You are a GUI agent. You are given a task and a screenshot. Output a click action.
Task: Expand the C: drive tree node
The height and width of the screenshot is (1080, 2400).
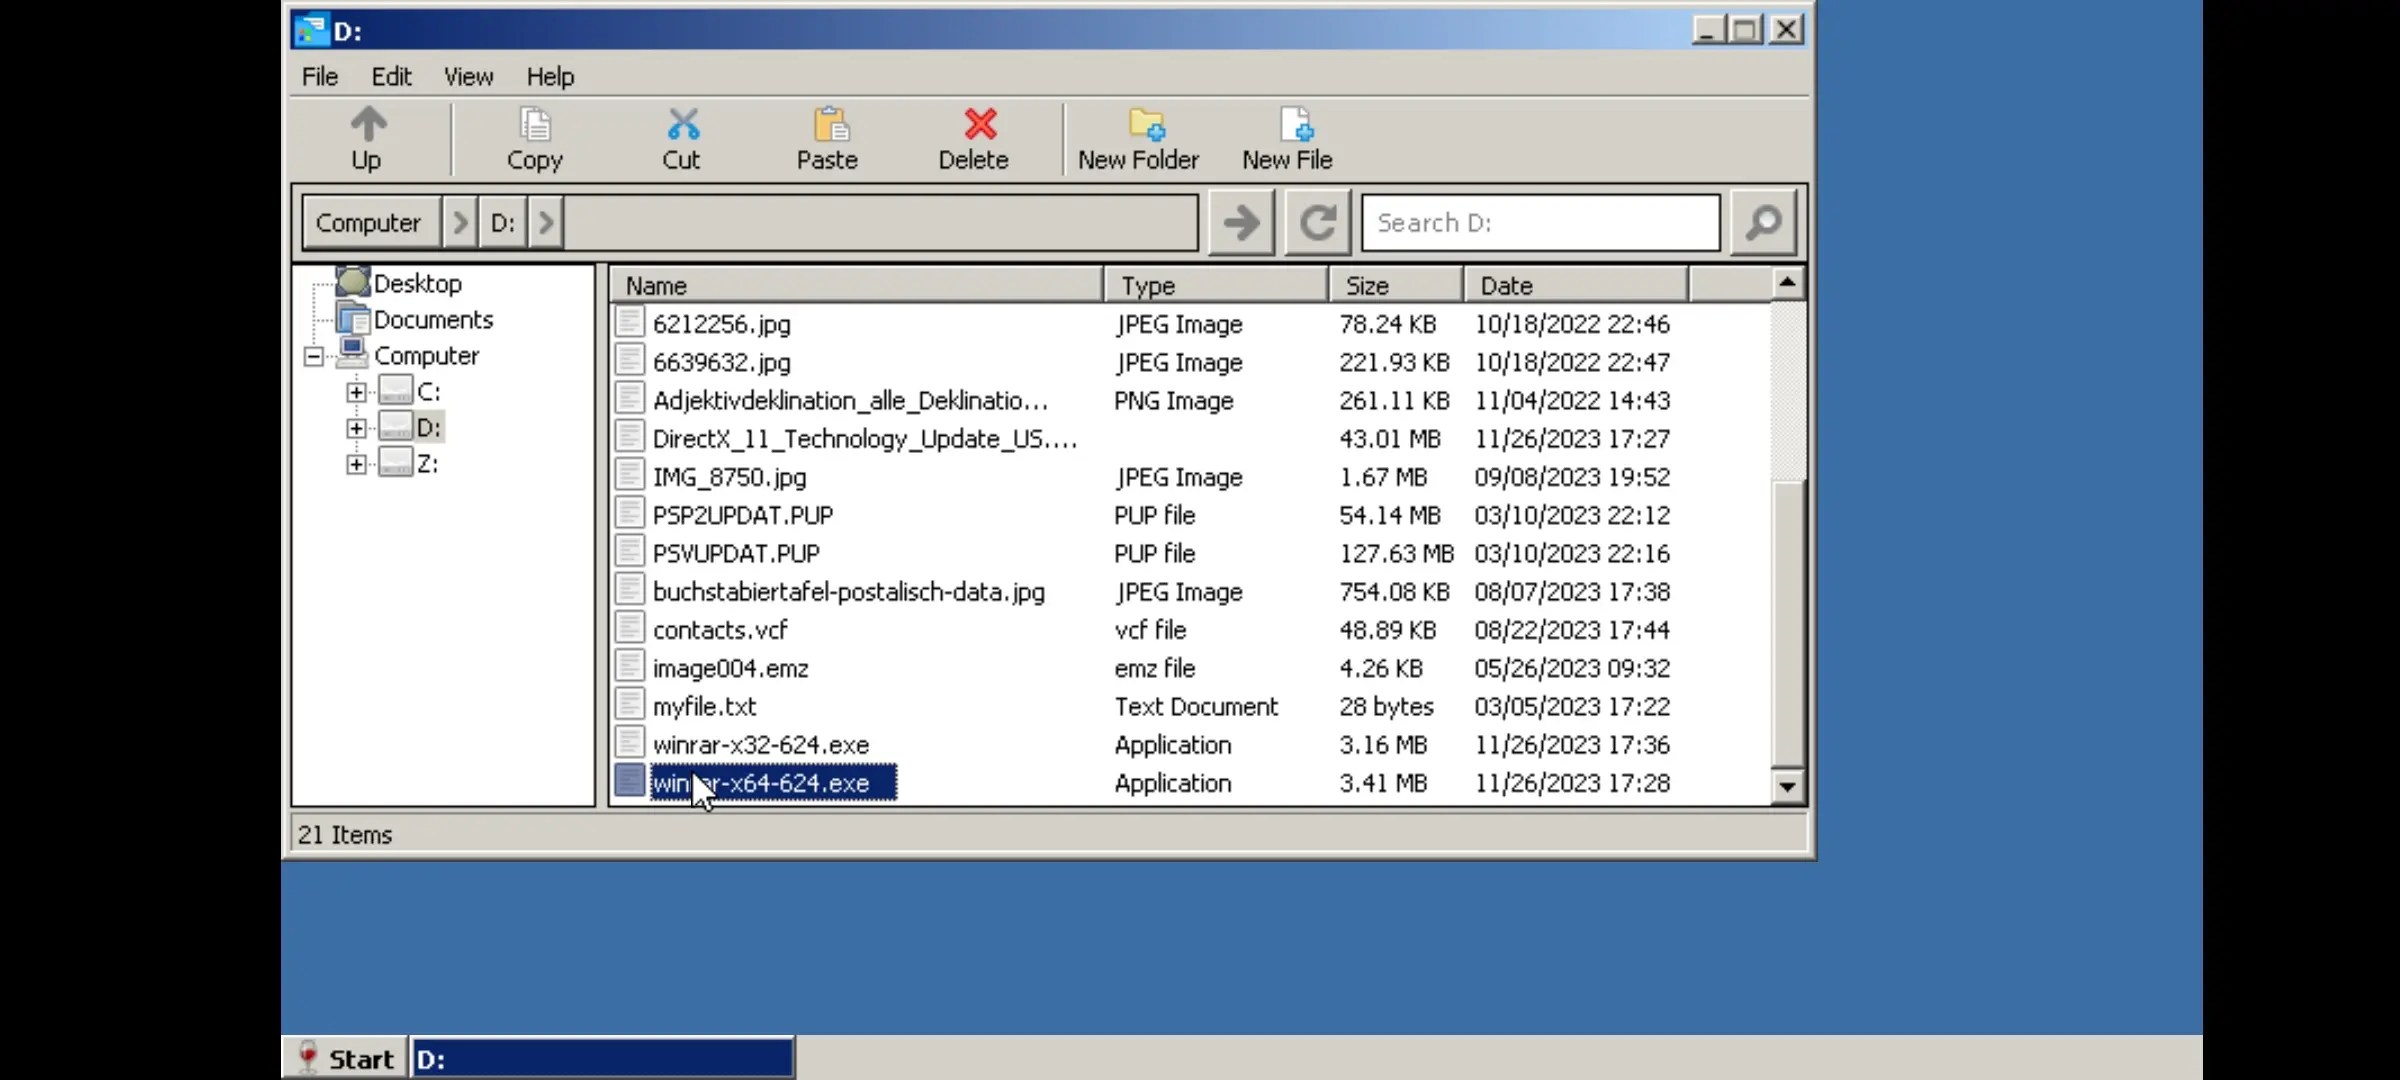(356, 390)
